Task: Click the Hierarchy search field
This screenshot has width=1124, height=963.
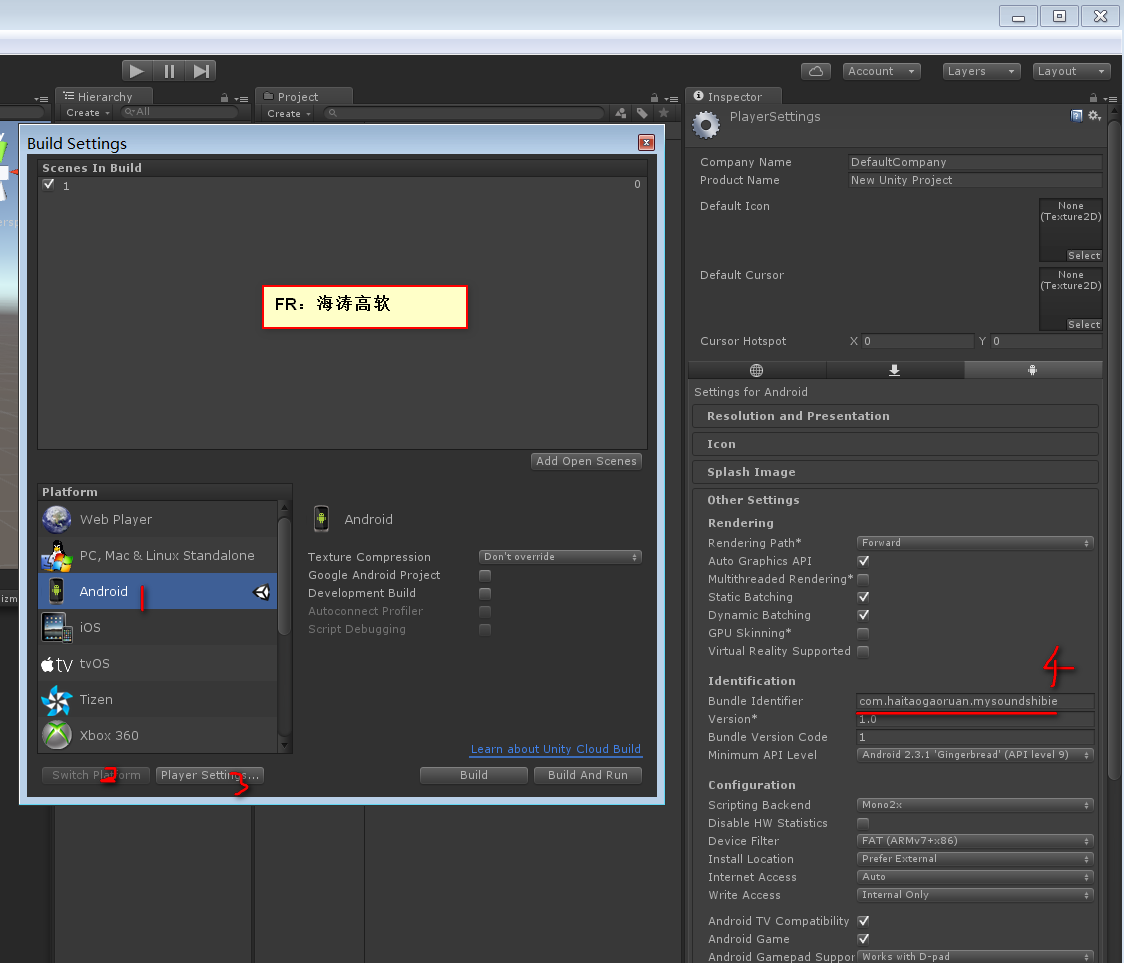Action: point(179,112)
